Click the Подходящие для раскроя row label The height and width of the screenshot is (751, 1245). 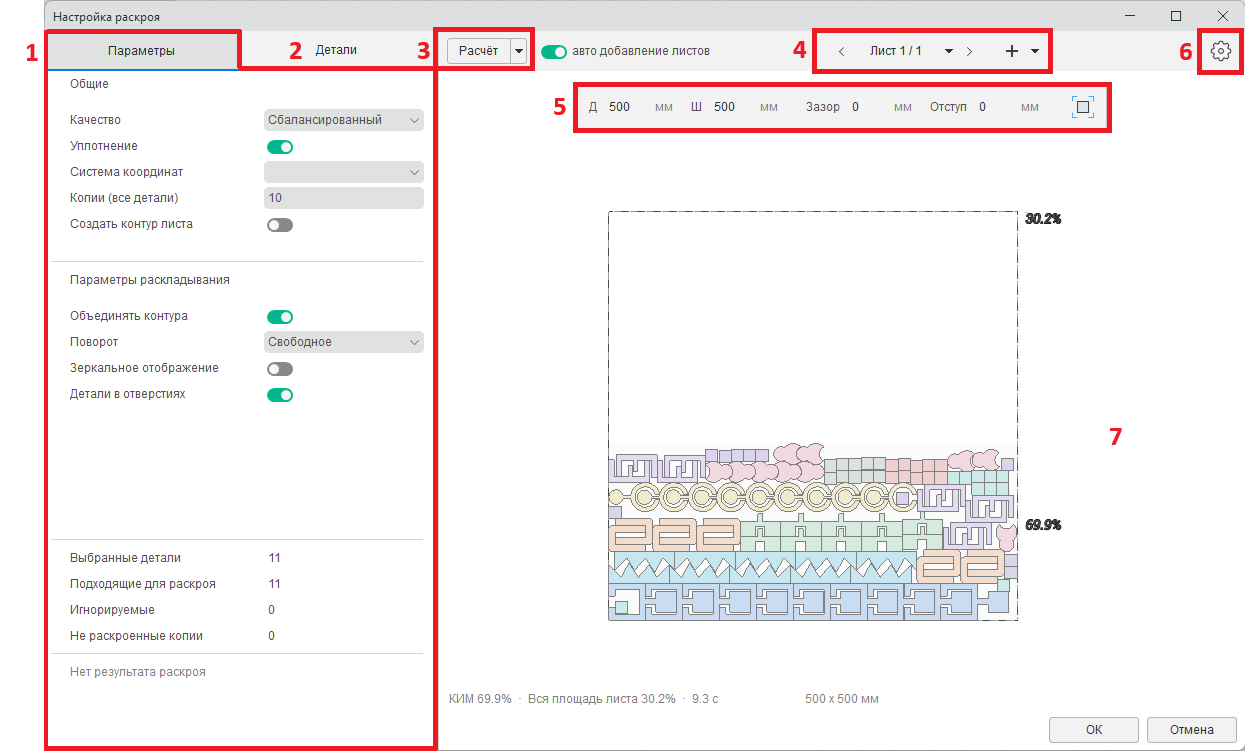143,584
